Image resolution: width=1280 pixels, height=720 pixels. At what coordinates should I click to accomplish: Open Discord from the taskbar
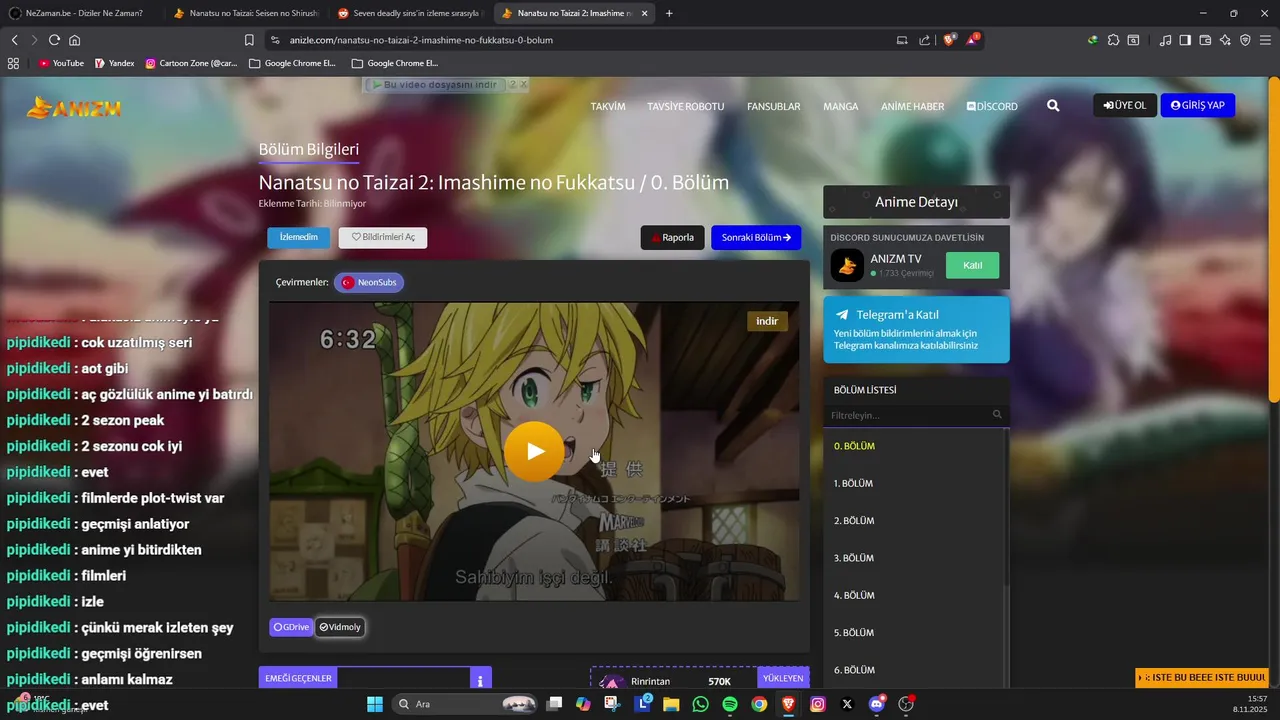pyautogui.click(x=877, y=704)
